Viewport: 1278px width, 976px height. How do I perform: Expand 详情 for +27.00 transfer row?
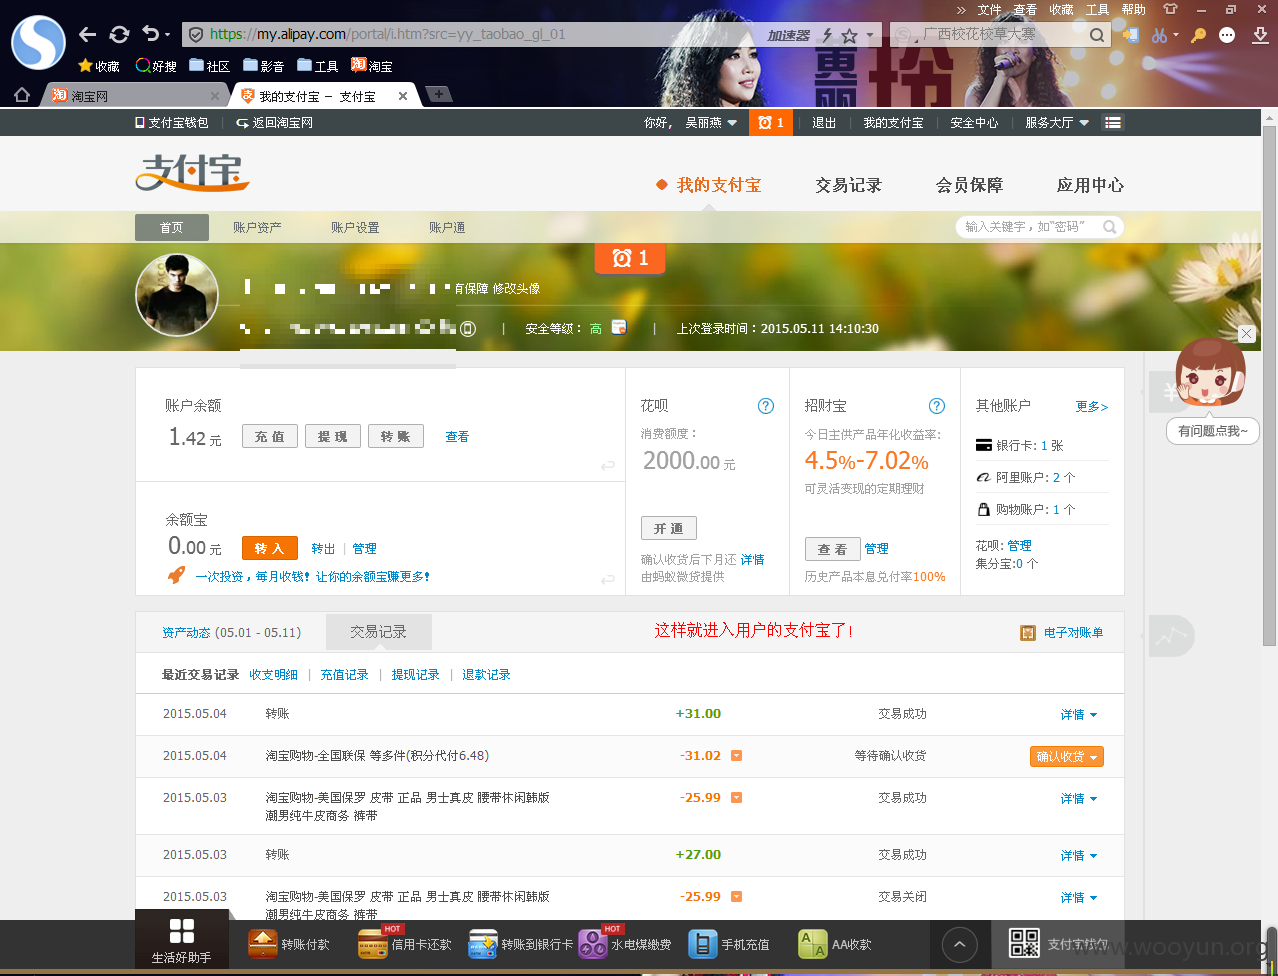coord(1079,855)
